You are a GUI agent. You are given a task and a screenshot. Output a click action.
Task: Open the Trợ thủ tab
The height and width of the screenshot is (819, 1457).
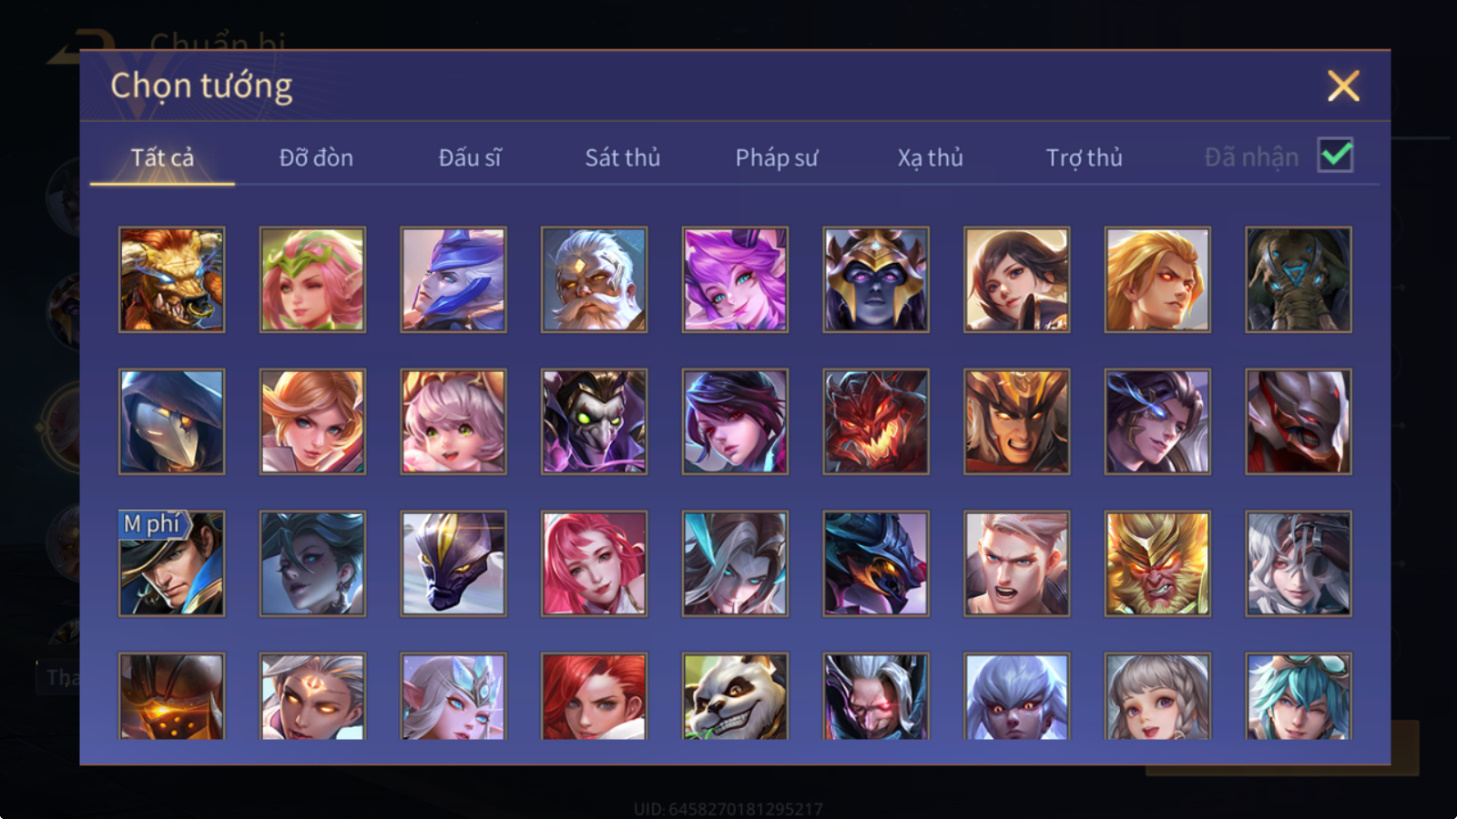1084,158
